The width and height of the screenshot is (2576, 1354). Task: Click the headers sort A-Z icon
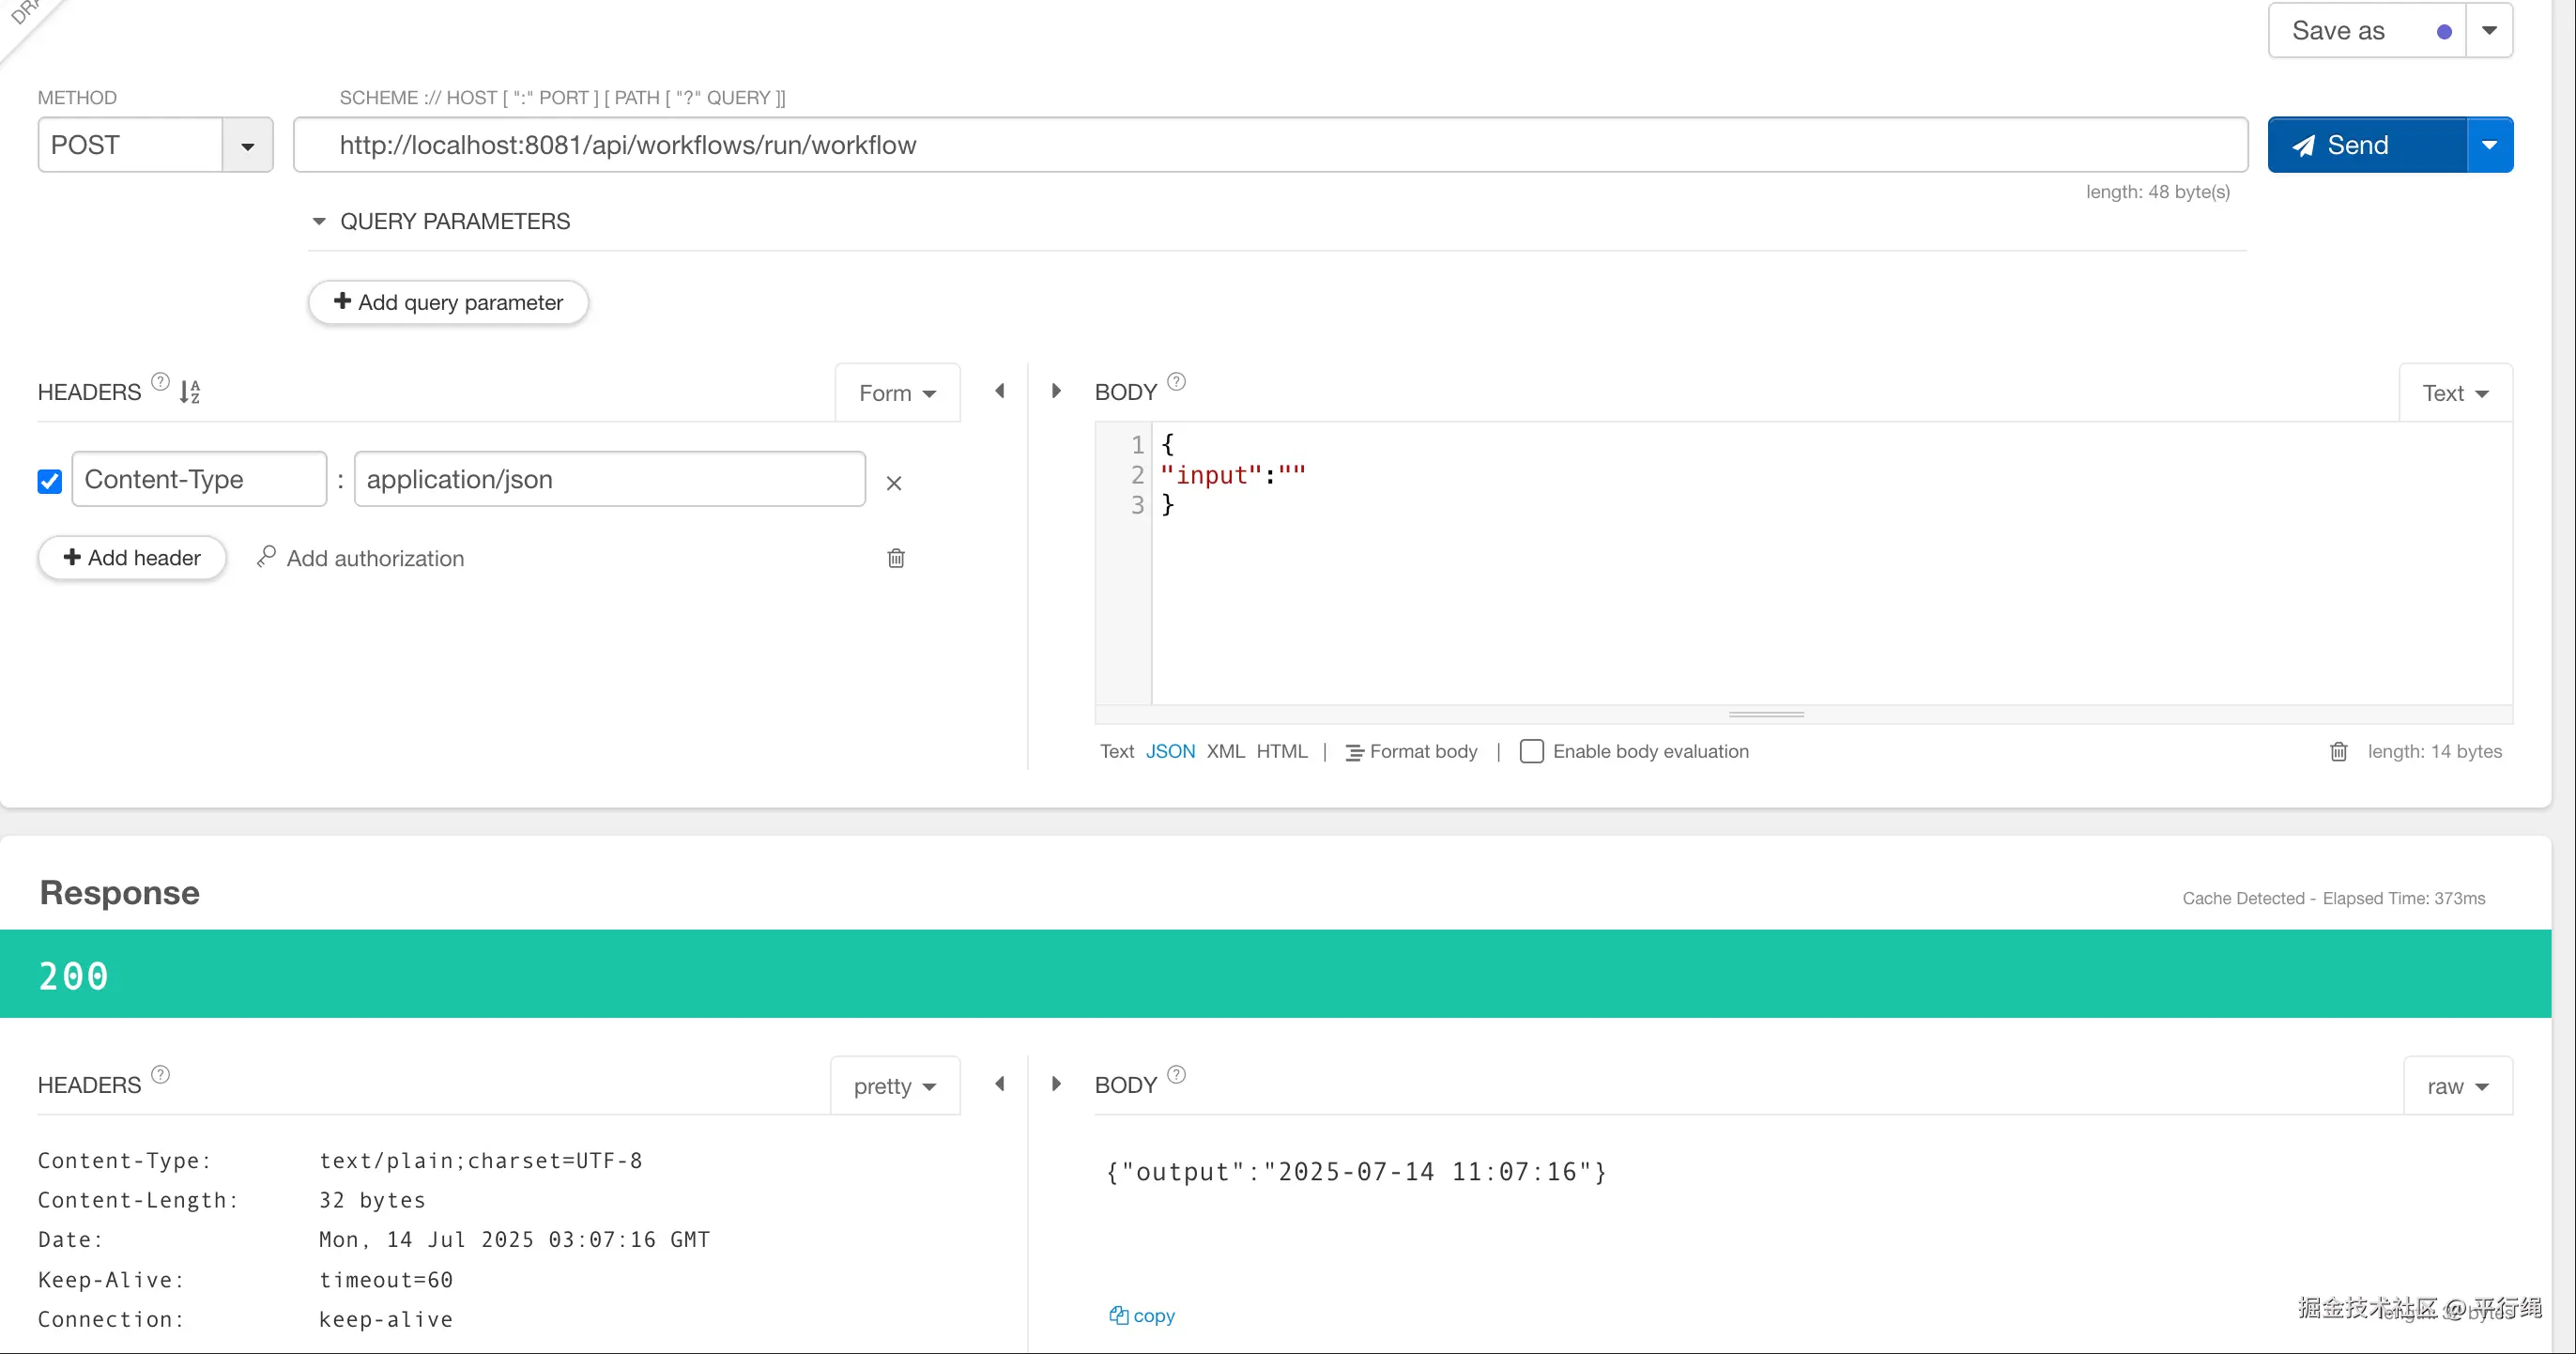point(190,391)
